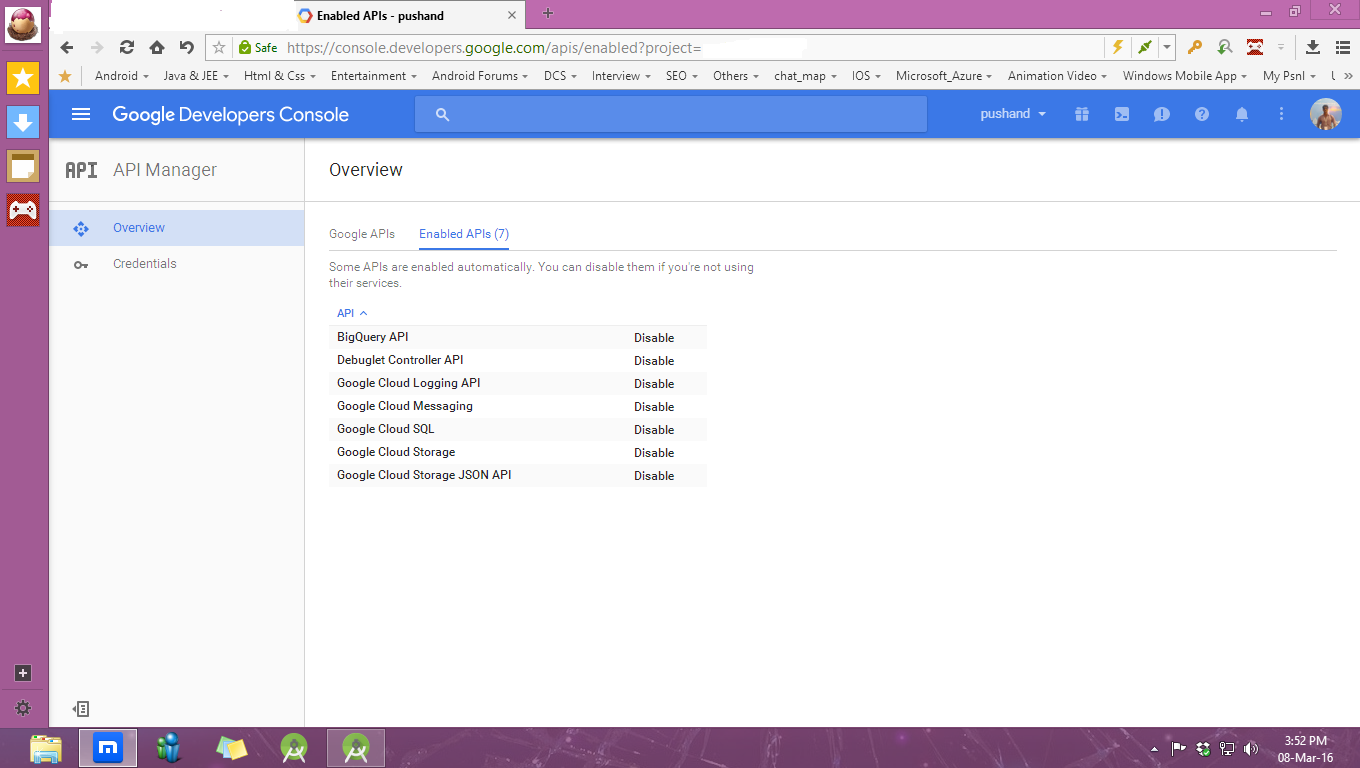Disable Google Cloud Storage JSON API
This screenshot has height=768, width=1360.
click(x=654, y=476)
